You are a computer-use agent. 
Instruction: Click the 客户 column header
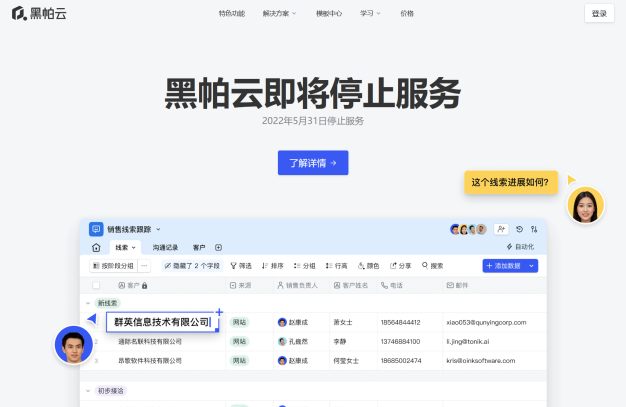pyautogui.click(x=133, y=285)
